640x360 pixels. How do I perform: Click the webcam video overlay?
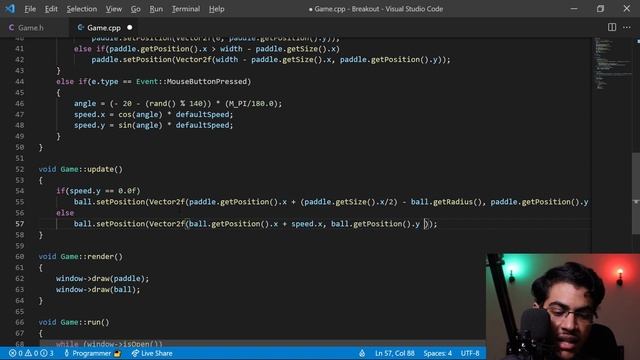point(563,307)
